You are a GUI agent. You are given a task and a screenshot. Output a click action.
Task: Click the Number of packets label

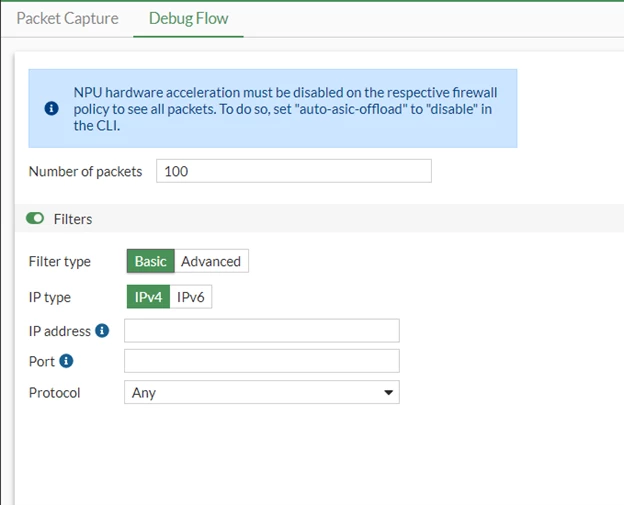pos(85,172)
